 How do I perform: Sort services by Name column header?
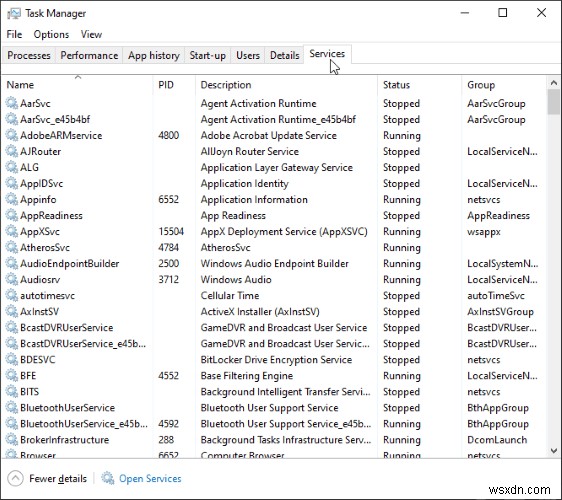(x=77, y=85)
